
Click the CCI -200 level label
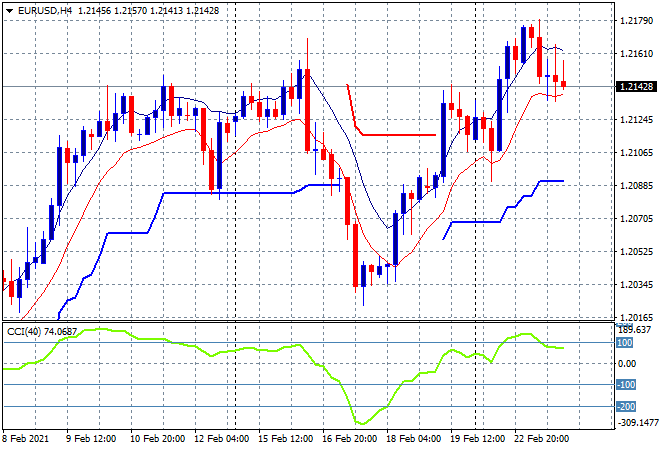coord(626,407)
